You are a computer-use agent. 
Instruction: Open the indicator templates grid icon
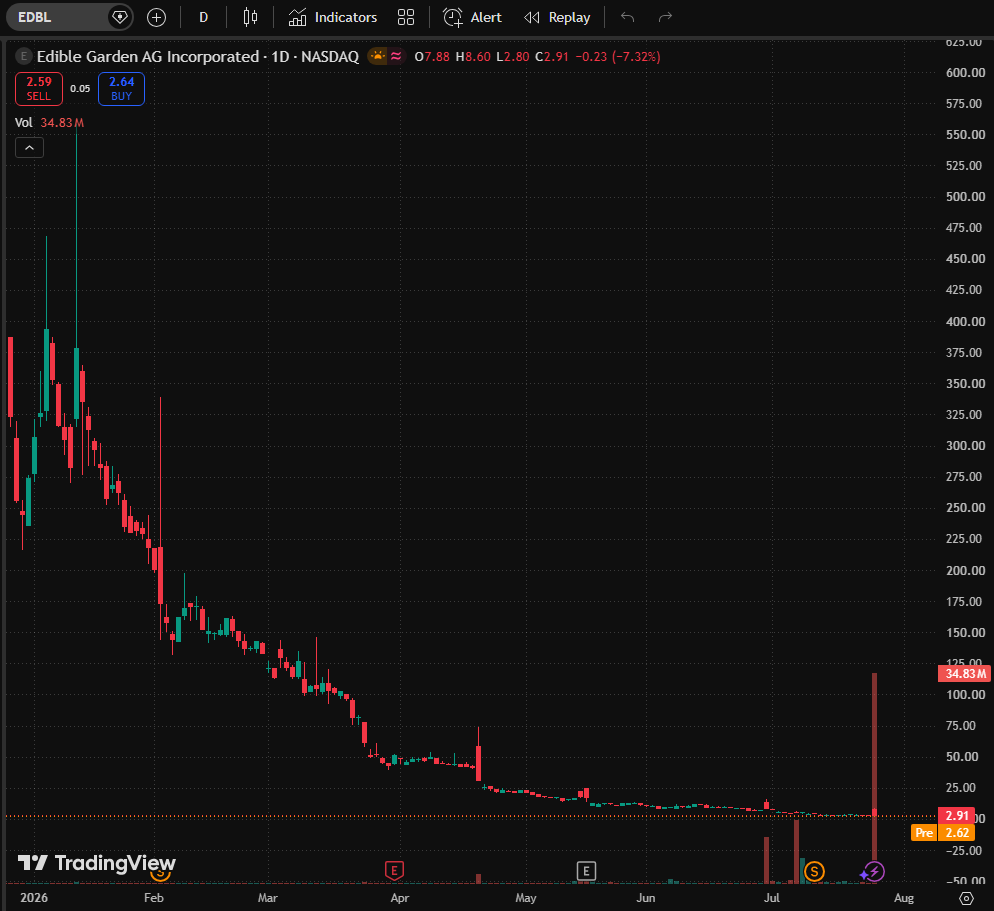coord(406,17)
